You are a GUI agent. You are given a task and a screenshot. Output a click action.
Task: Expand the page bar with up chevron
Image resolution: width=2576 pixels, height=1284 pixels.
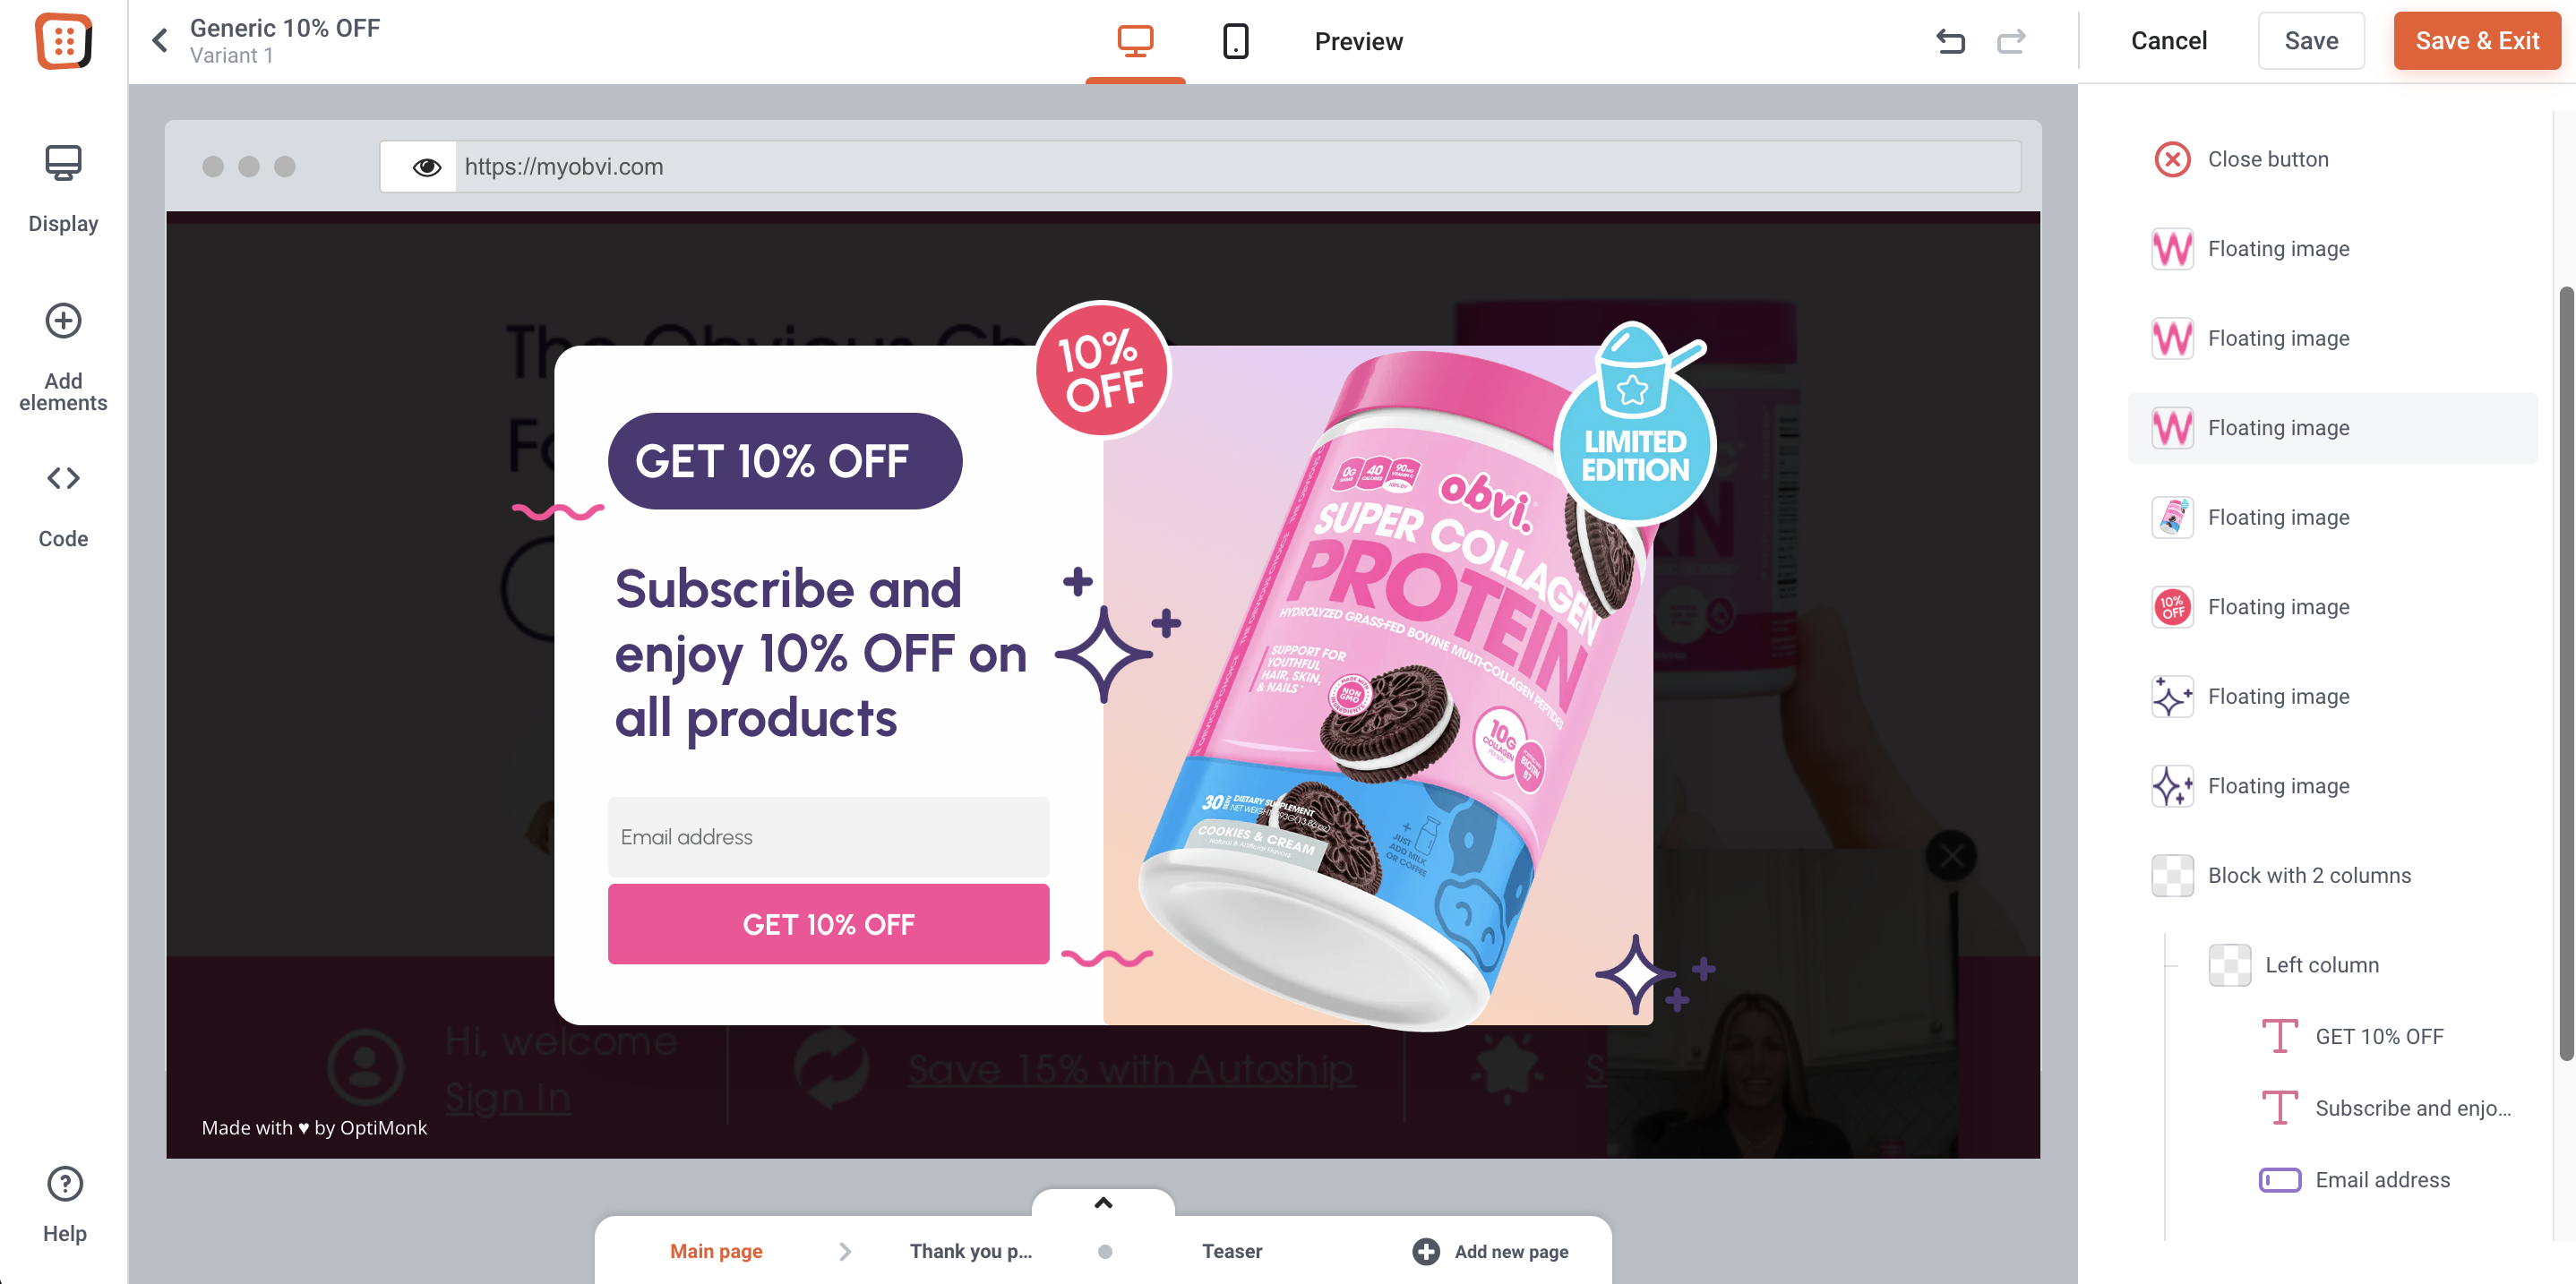1103,1203
